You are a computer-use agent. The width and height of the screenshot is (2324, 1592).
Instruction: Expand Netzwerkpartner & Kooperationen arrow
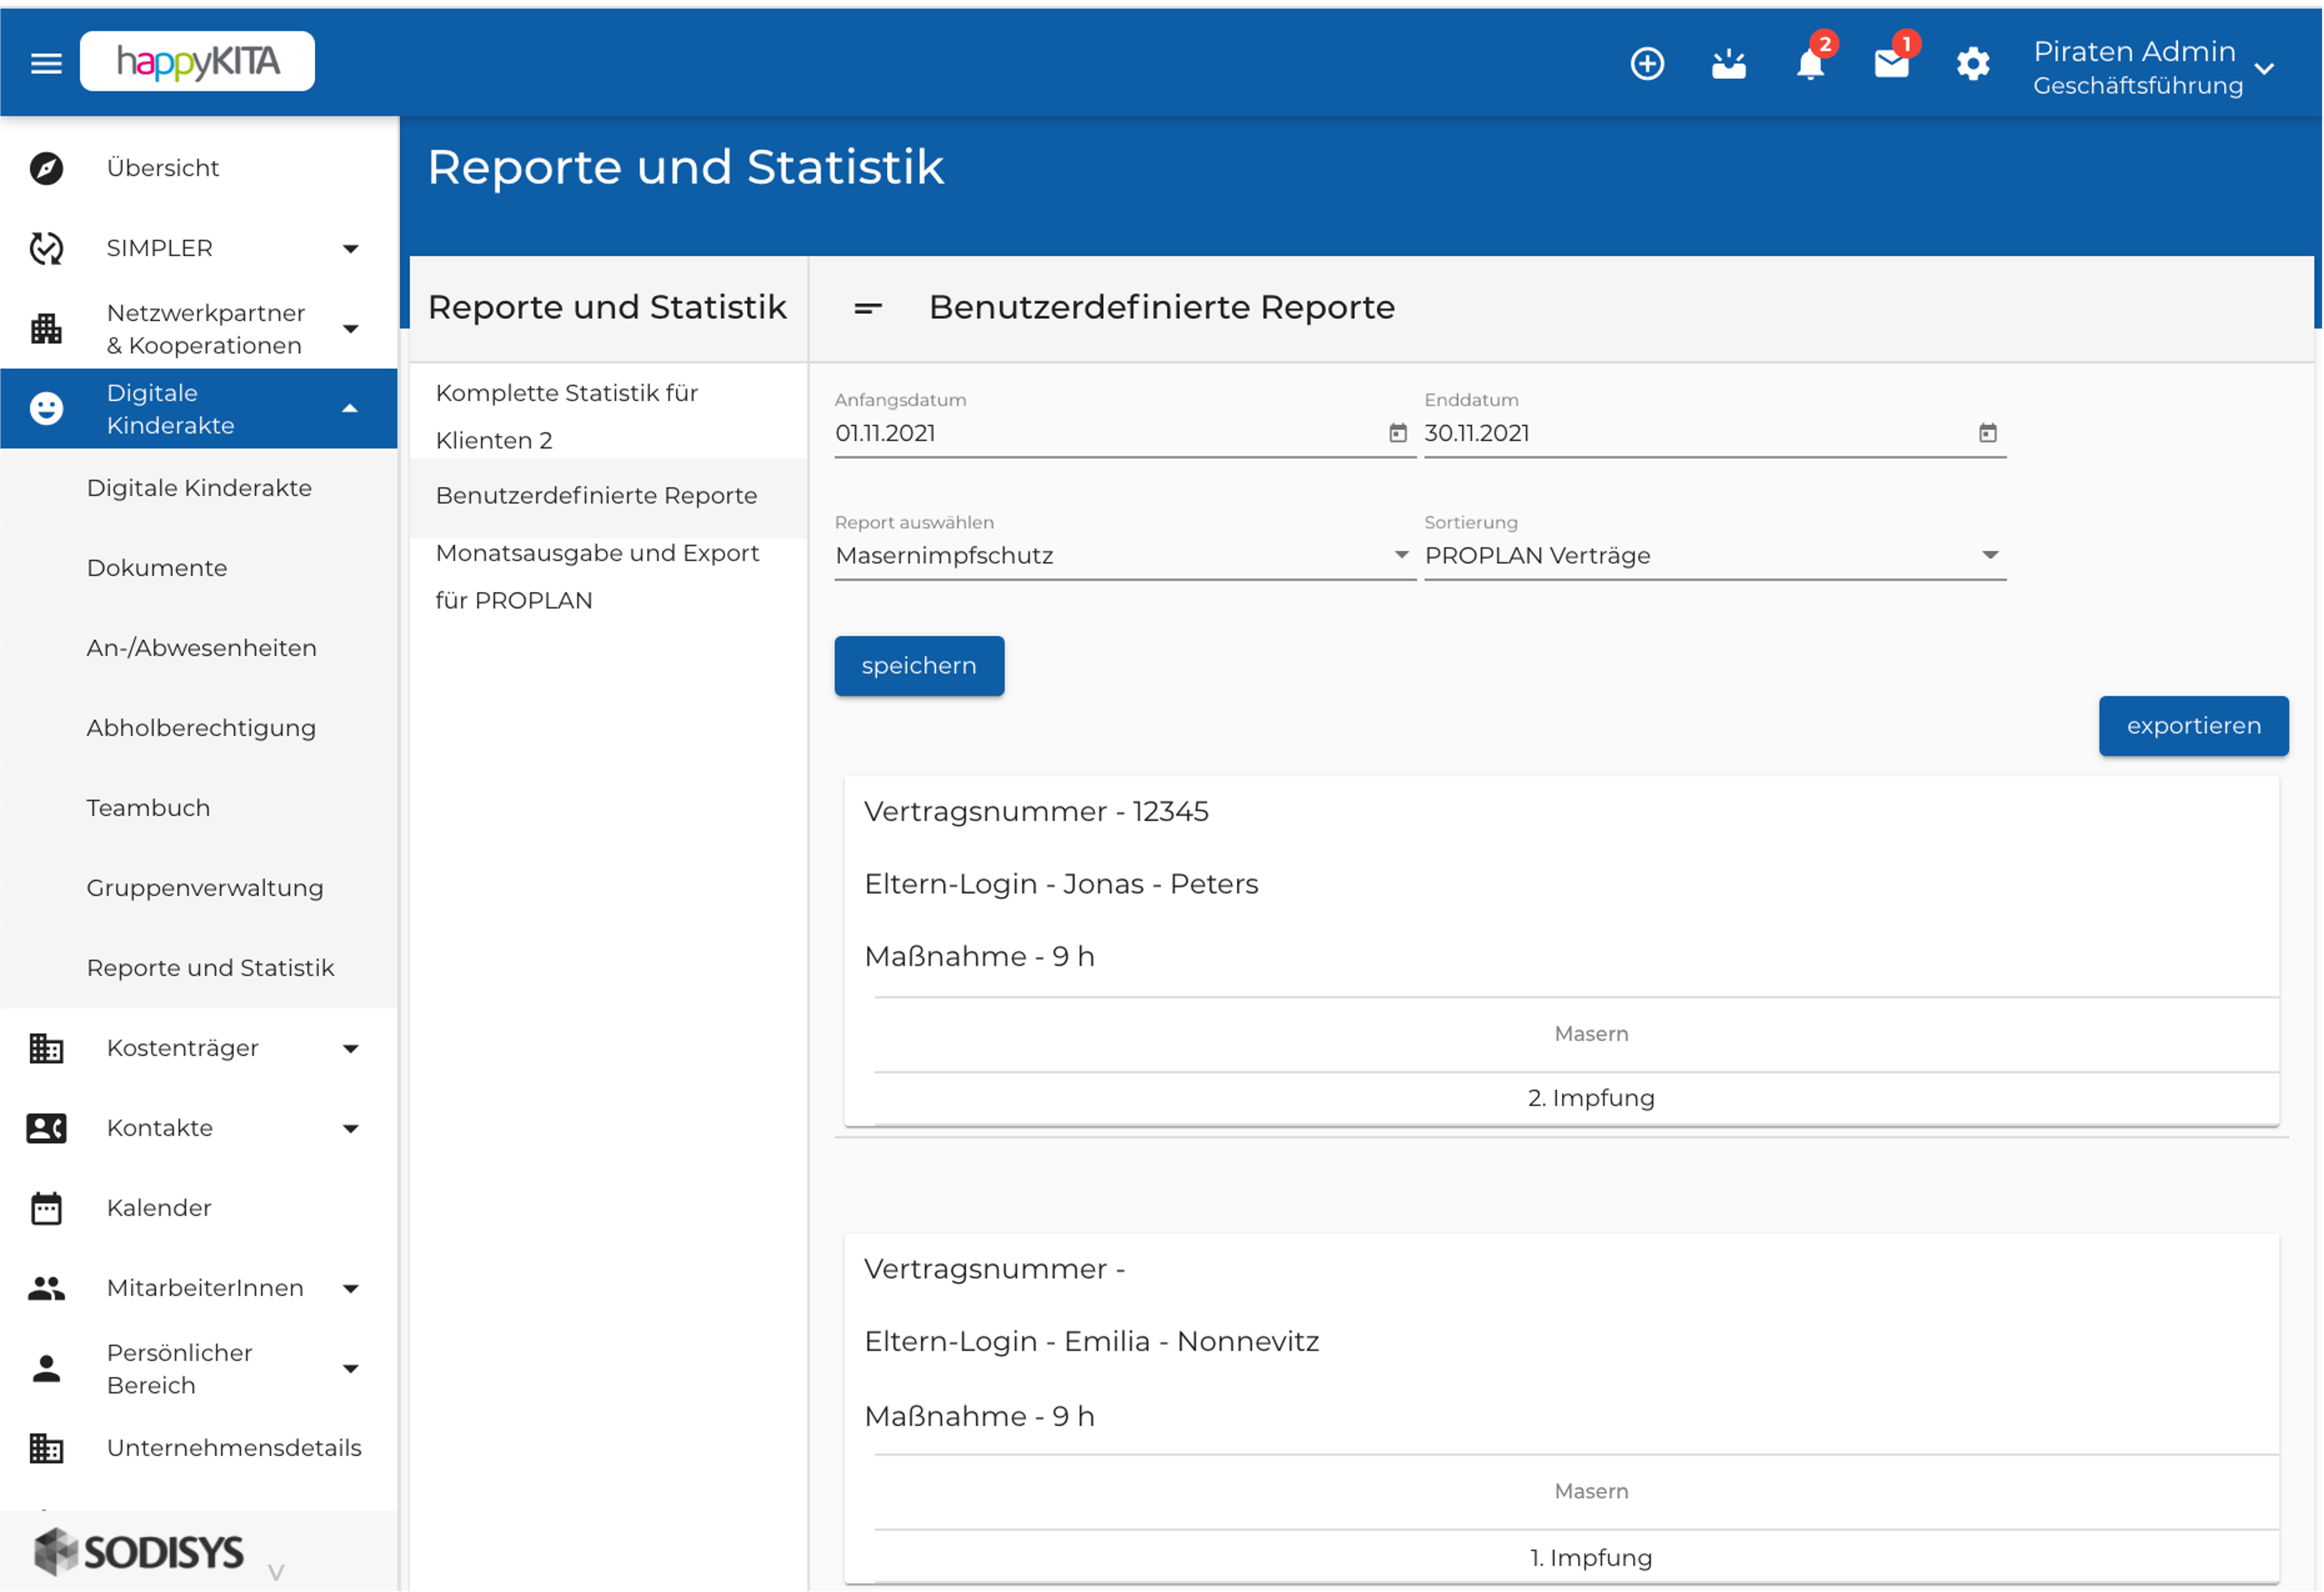click(x=351, y=328)
